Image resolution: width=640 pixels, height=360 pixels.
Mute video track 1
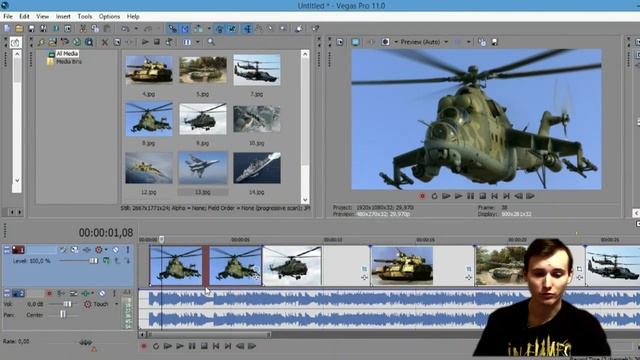116,249
